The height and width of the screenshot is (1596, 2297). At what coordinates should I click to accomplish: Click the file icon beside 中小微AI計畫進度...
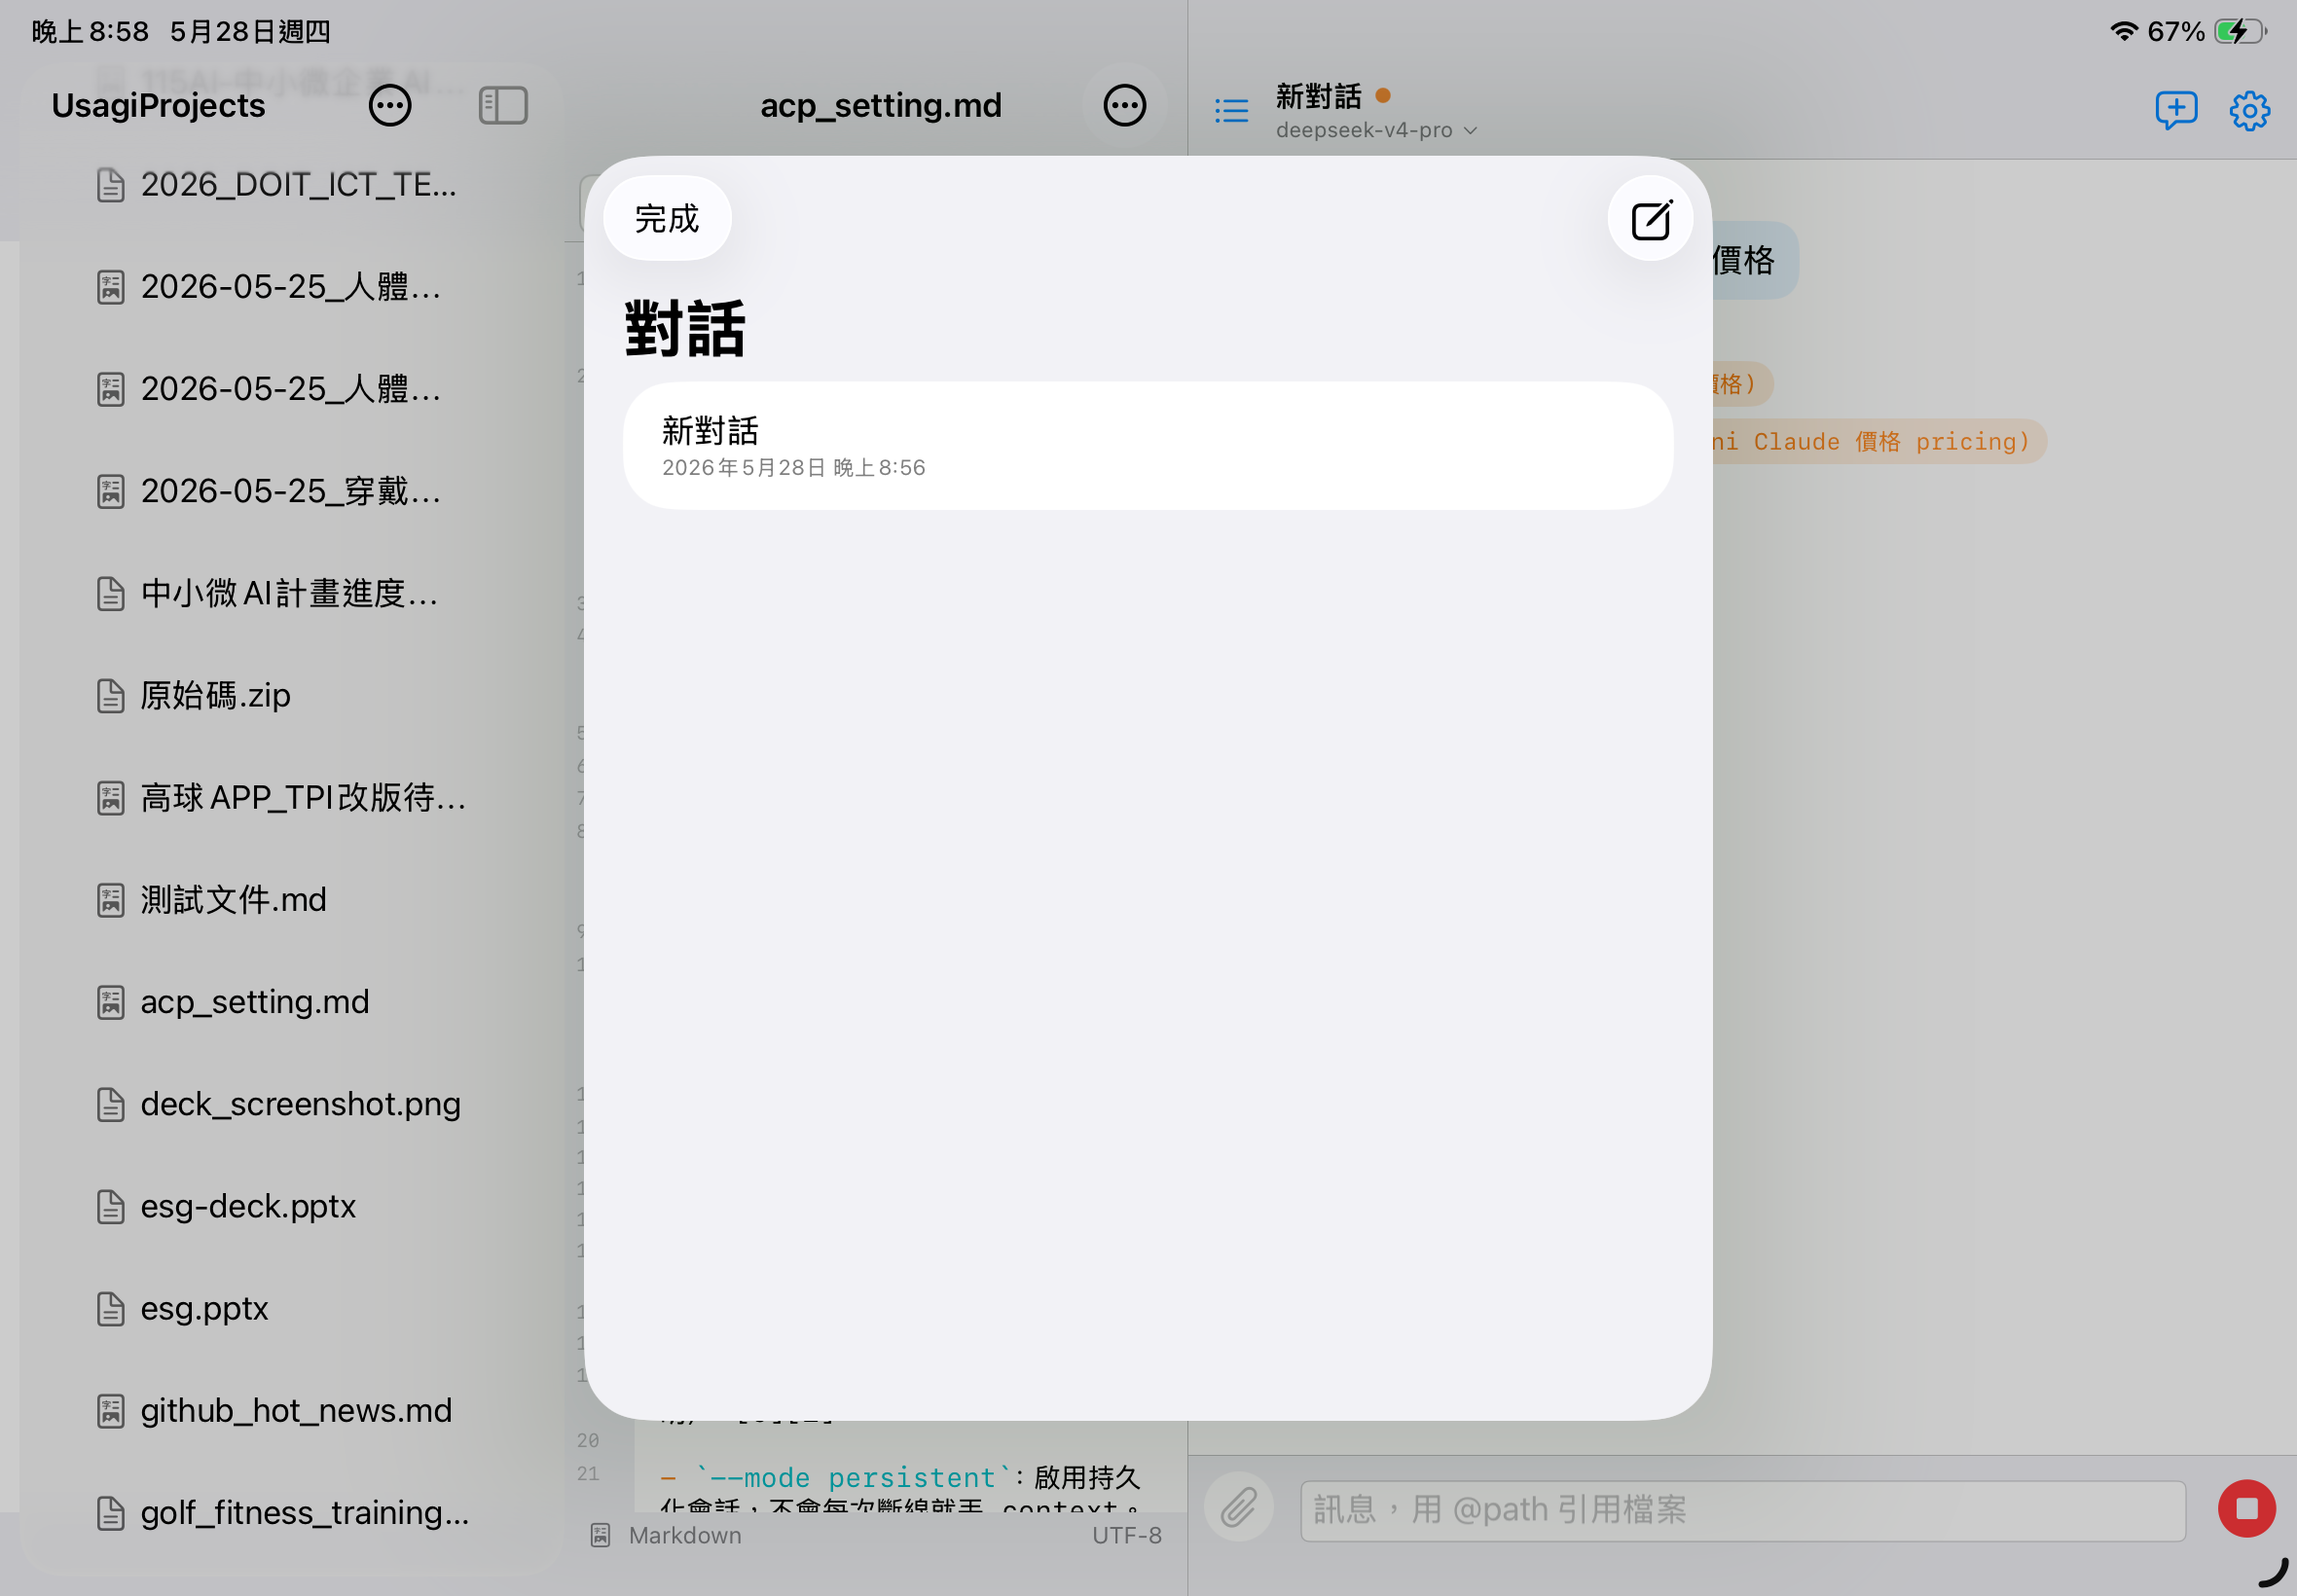[110, 594]
